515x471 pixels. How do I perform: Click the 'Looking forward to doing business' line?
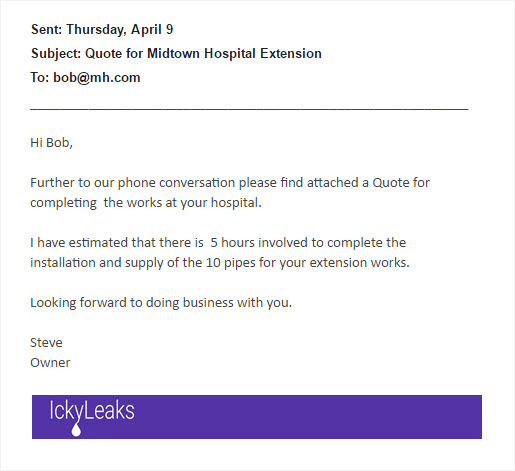pos(161,303)
